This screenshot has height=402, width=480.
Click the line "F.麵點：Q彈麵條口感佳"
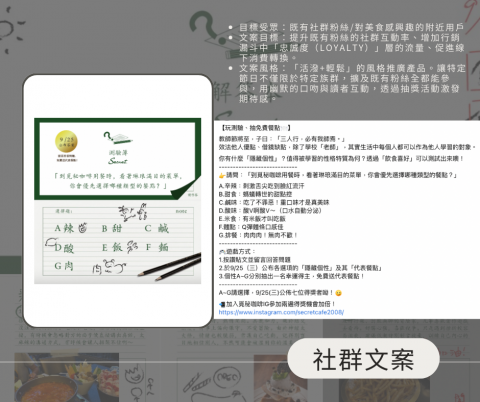pos(251,227)
